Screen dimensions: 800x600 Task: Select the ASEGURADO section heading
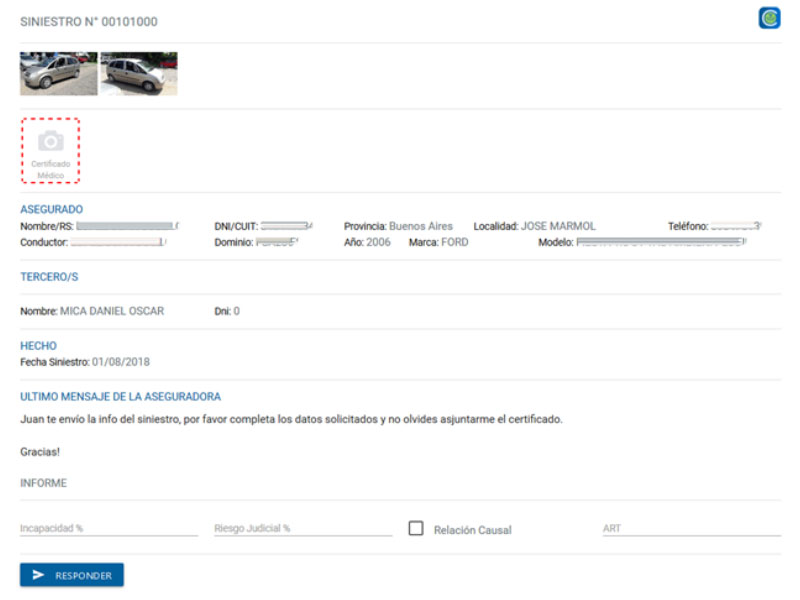[52, 209]
